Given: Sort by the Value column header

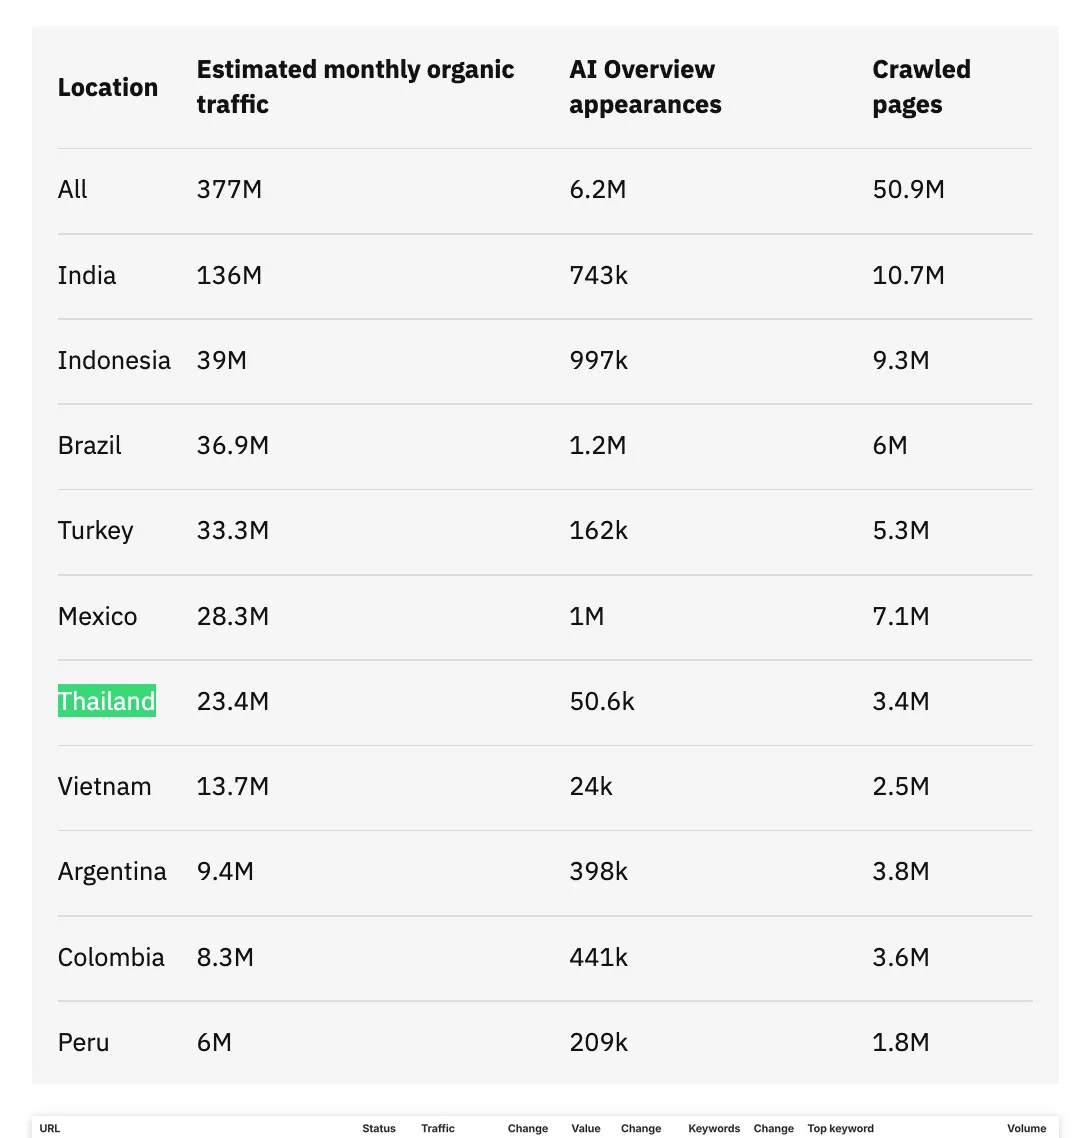Looking at the screenshot, I should coord(586,1128).
